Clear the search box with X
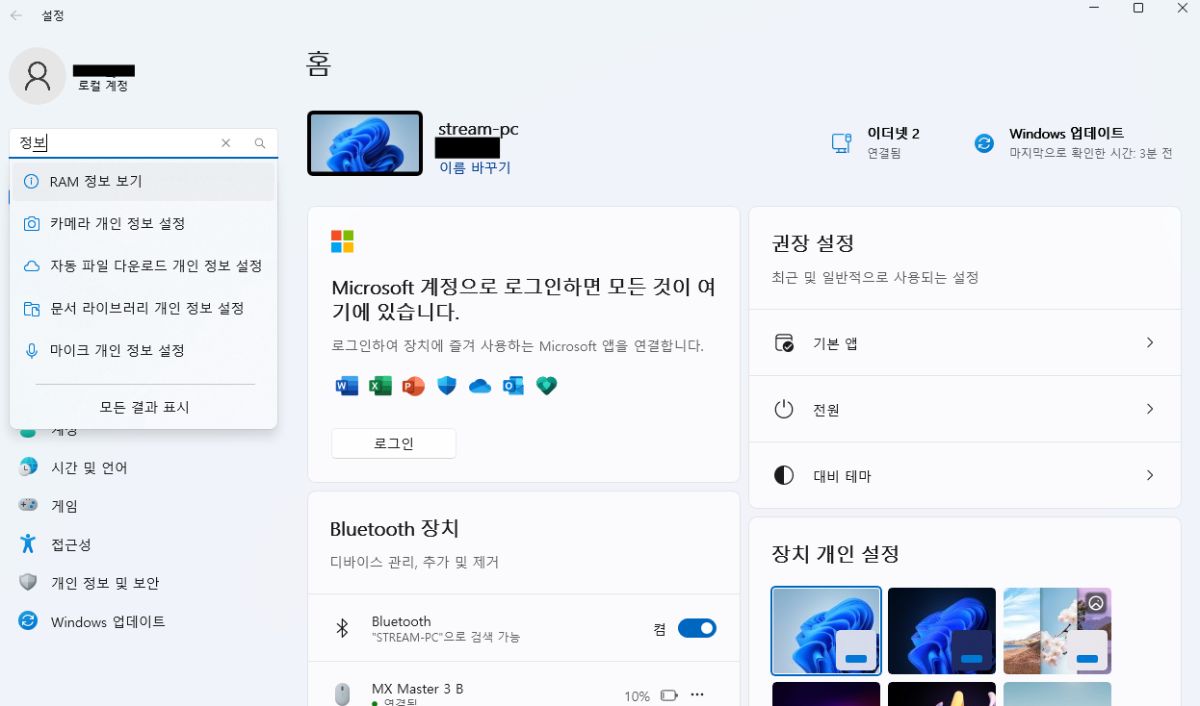This screenshot has width=1200, height=706. tap(226, 143)
